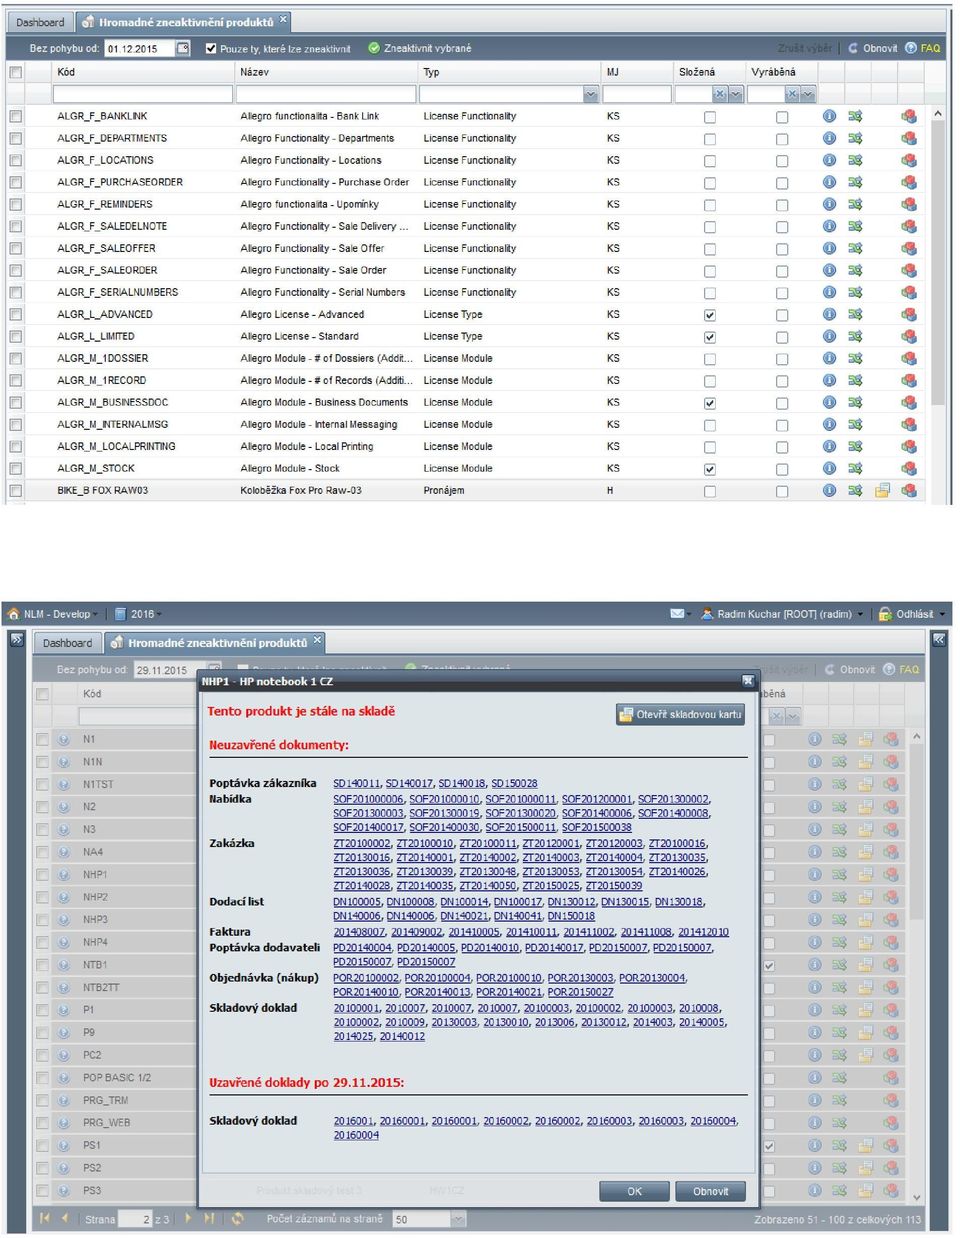Click red cube icon on ALGR_F_PURCHASEORDER row
The height and width of the screenshot is (1238, 960).
tap(909, 182)
